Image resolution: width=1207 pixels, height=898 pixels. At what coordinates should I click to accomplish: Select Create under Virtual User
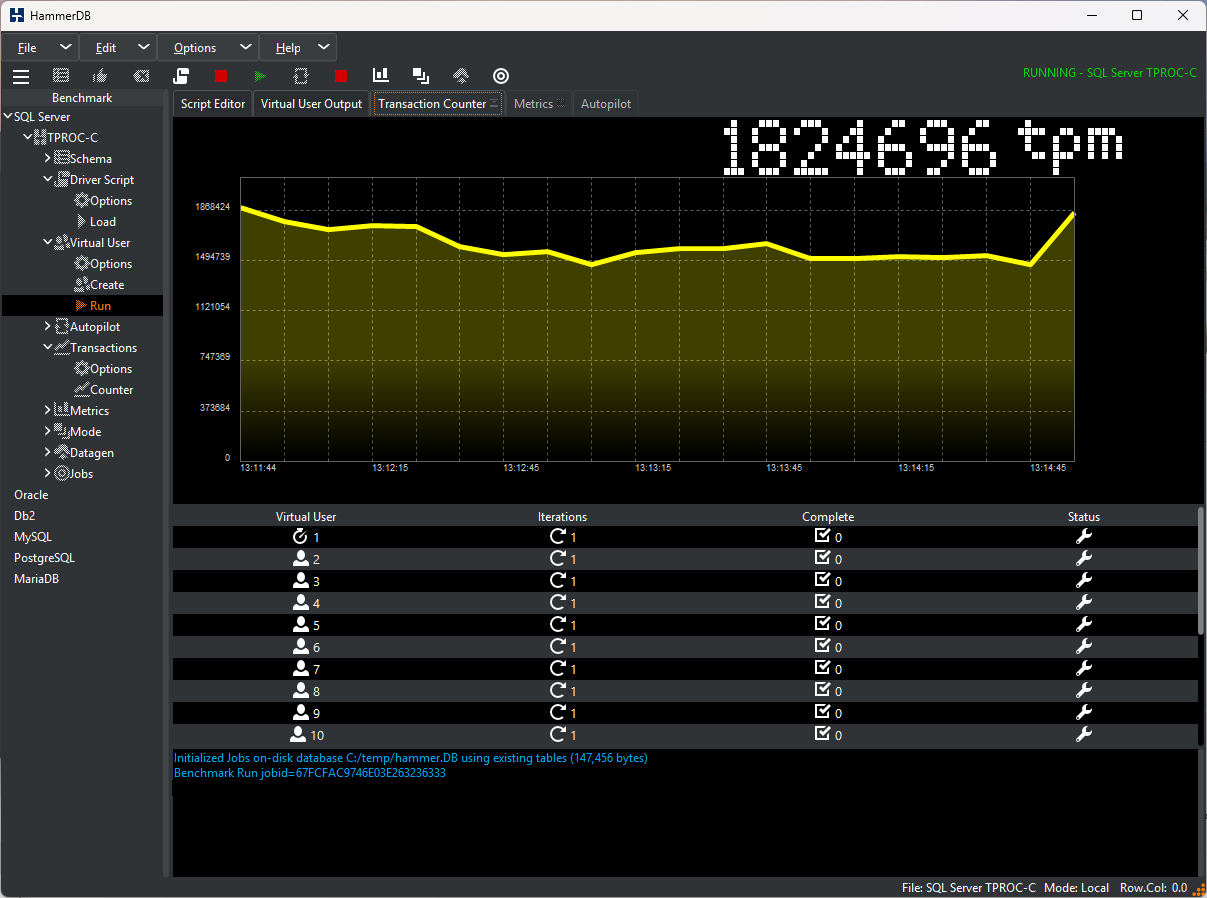pos(107,285)
